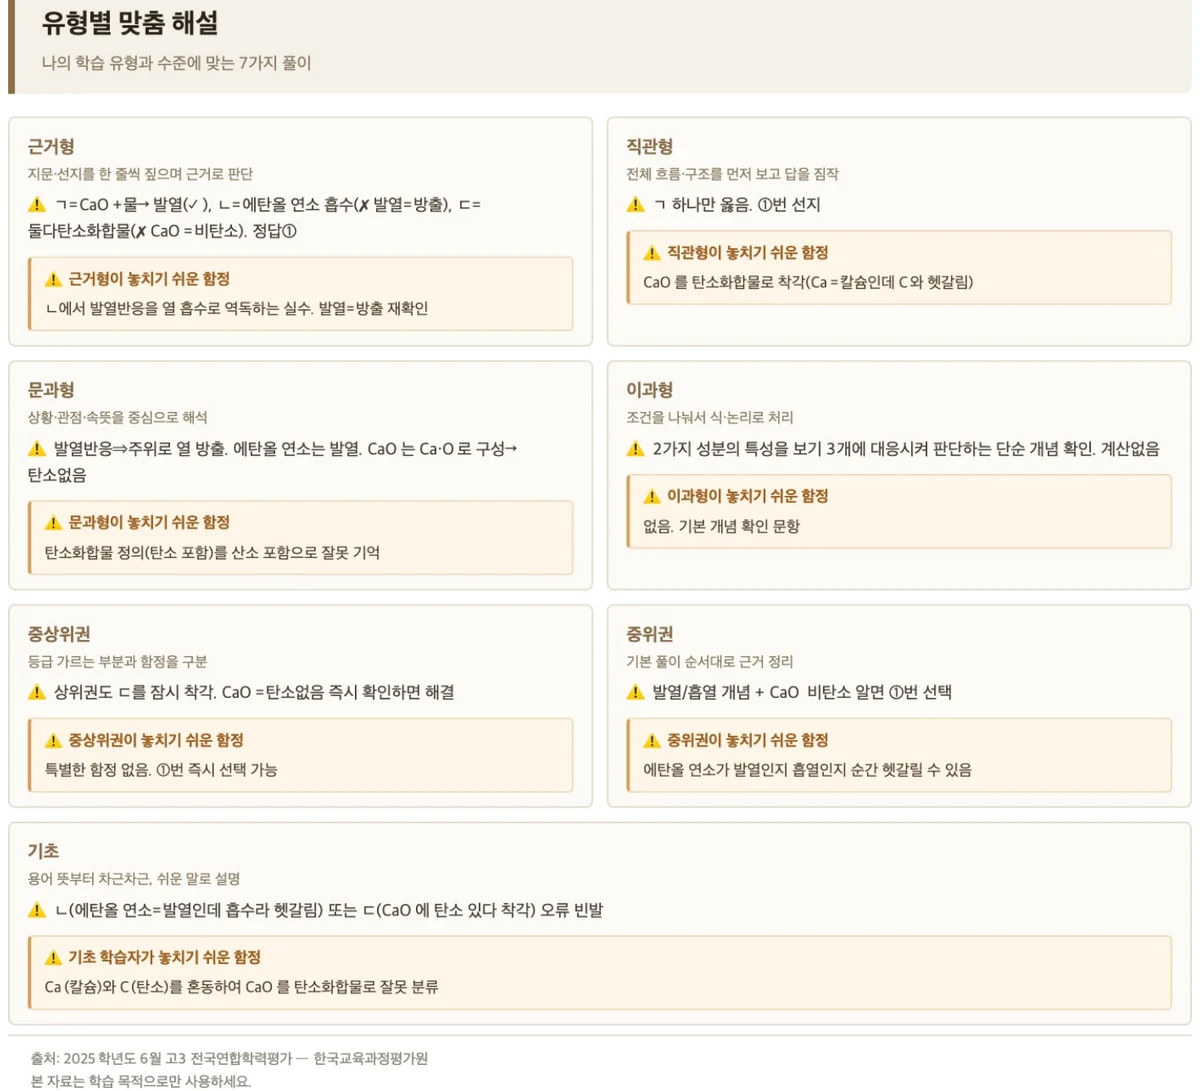Image resolution: width=1200 pixels, height=1091 pixels.
Task: Click the '근거형이 놓치기 쉬운 함정' title text
Action: pyautogui.click(x=149, y=279)
